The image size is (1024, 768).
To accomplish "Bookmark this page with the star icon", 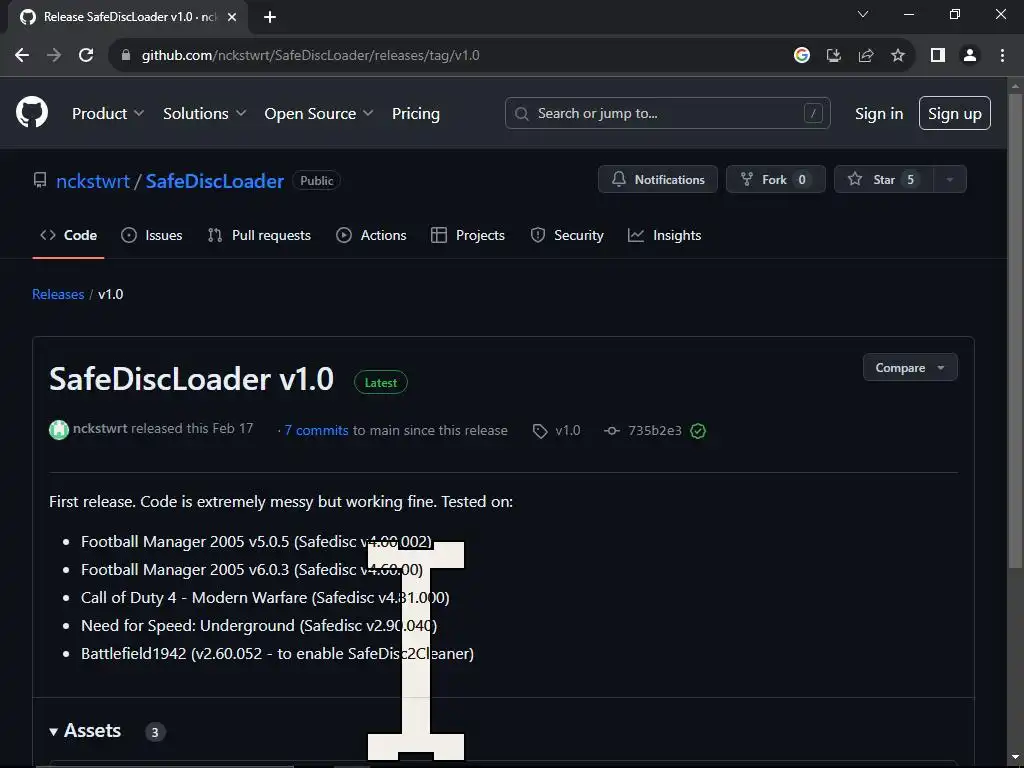I will click(x=898, y=56).
